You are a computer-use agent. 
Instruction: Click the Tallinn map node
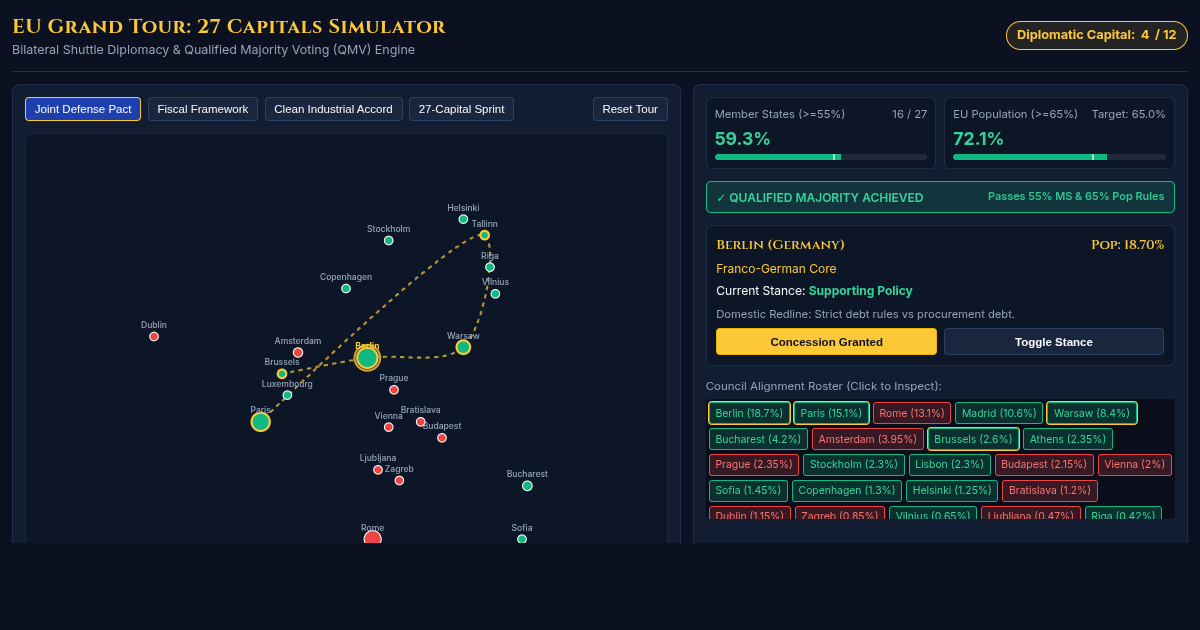484,235
